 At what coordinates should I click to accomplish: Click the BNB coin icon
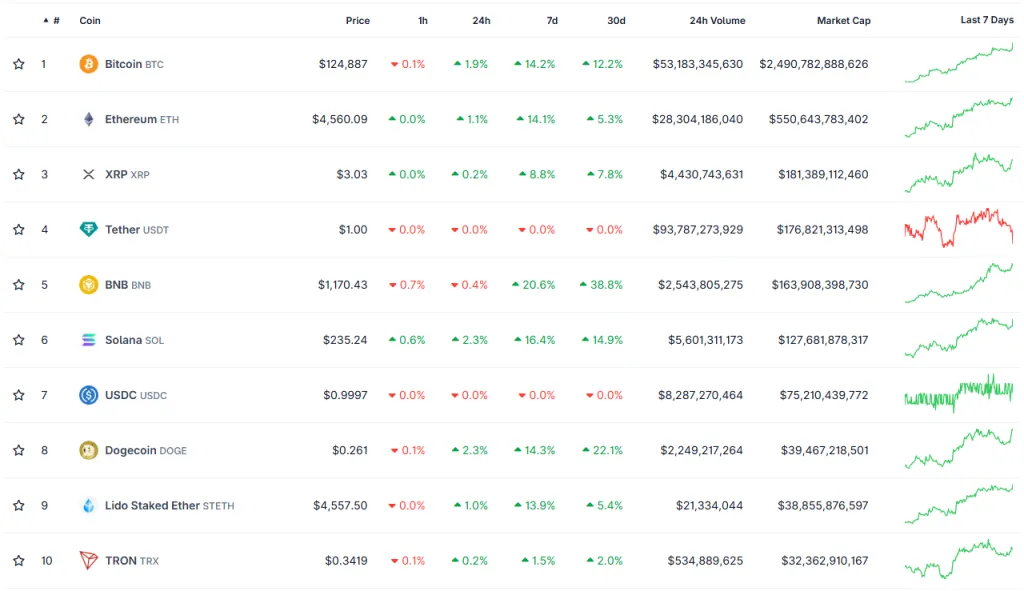point(89,285)
